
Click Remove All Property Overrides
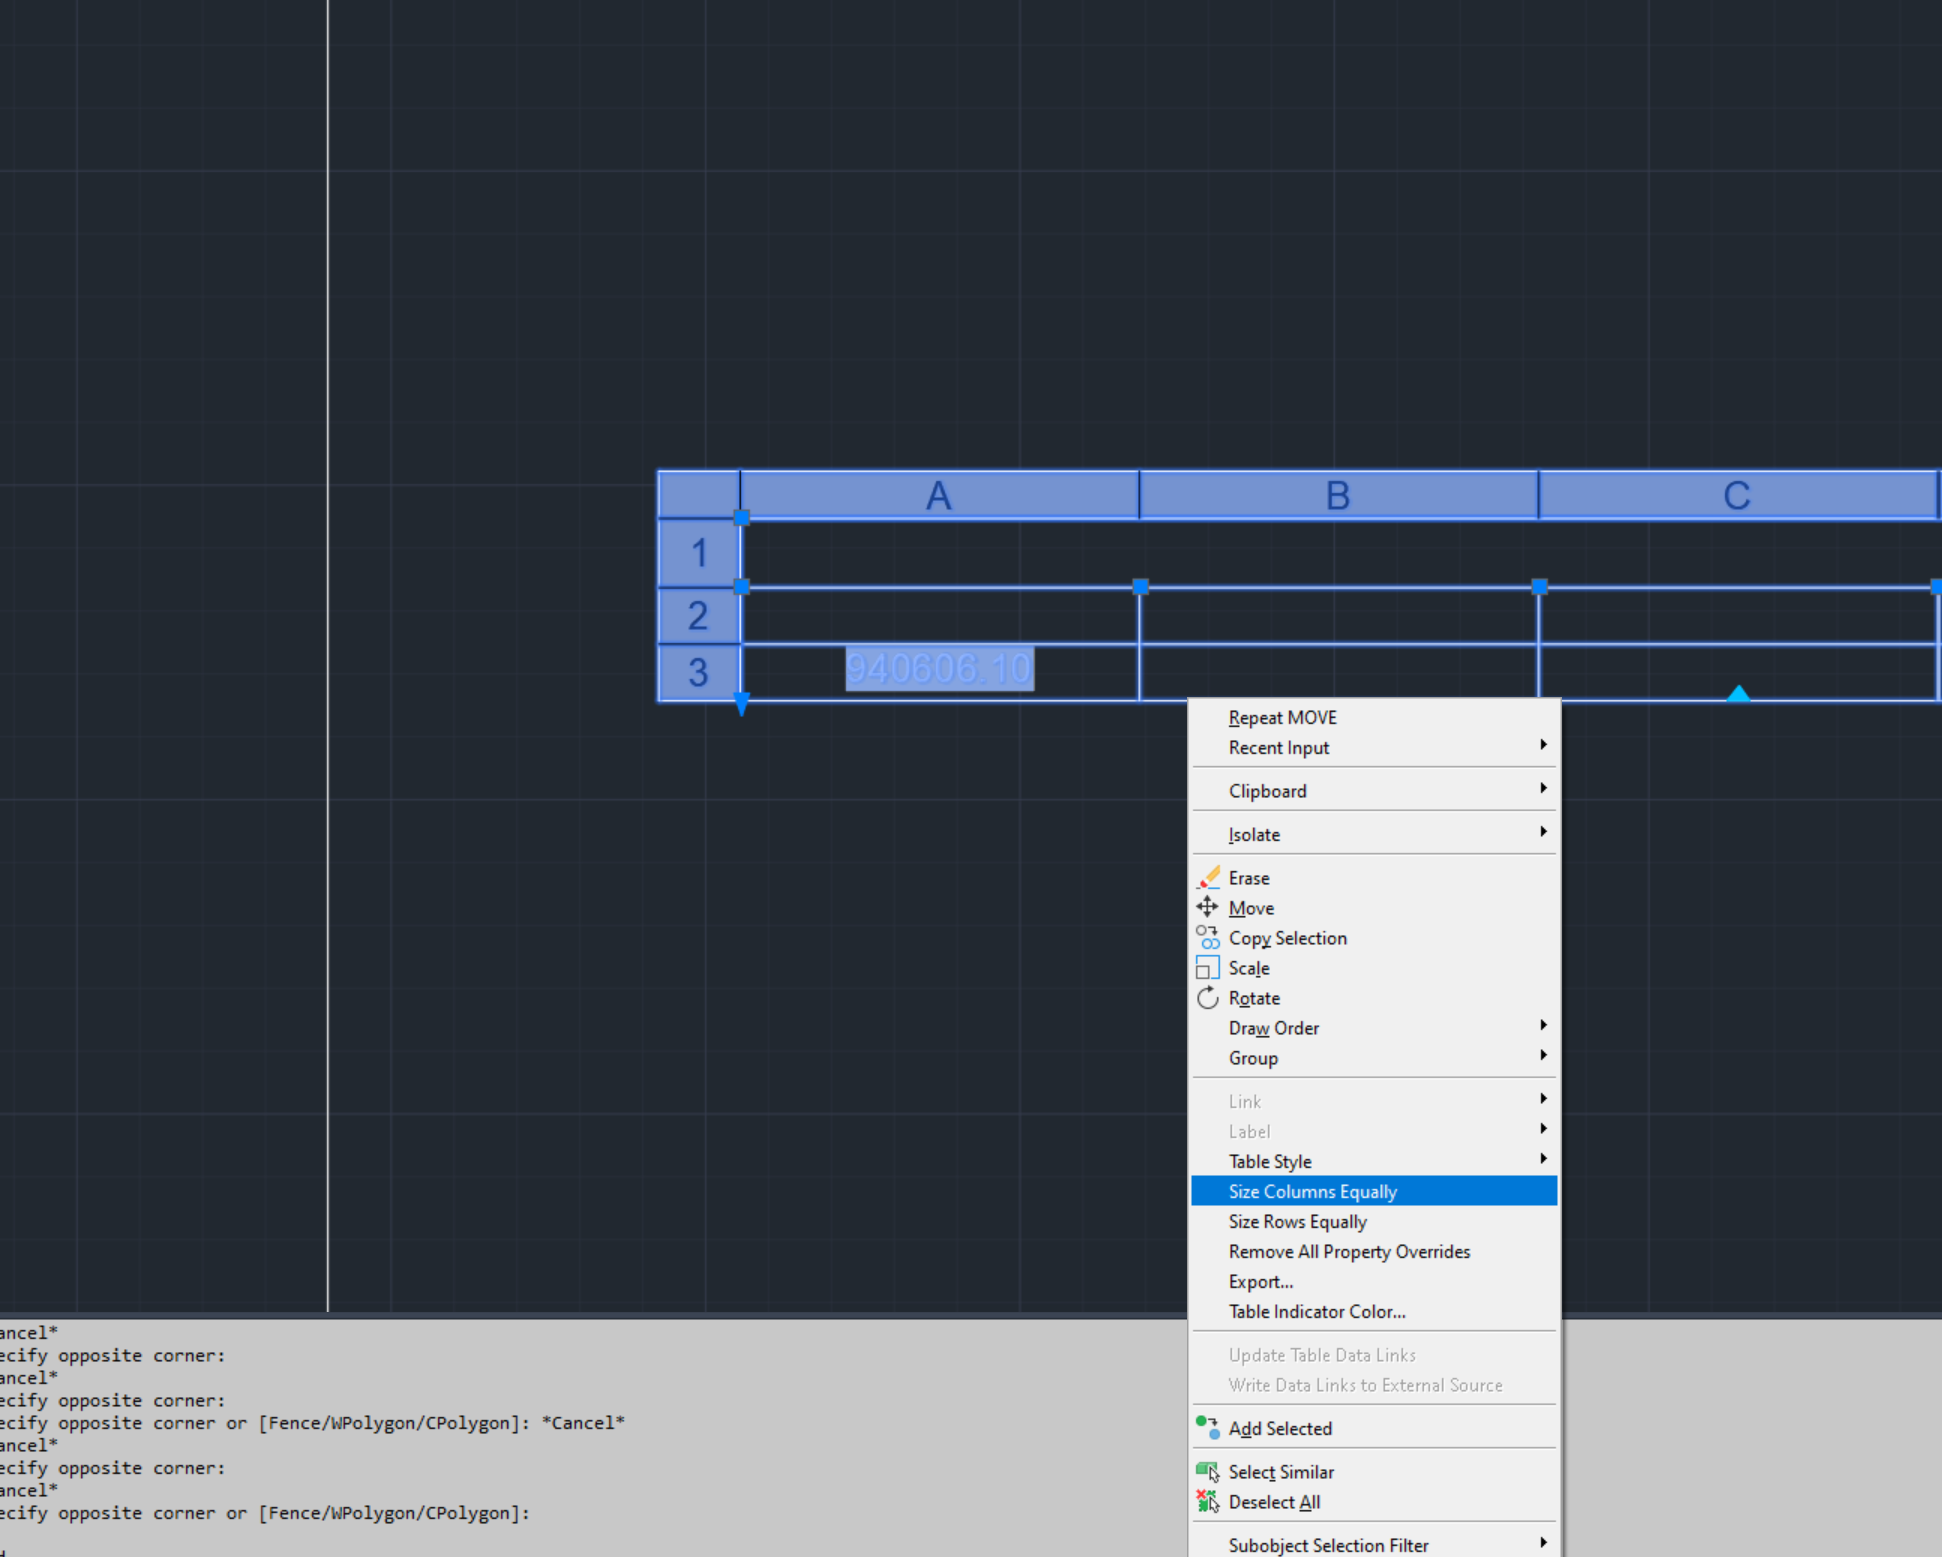pyautogui.click(x=1349, y=1251)
